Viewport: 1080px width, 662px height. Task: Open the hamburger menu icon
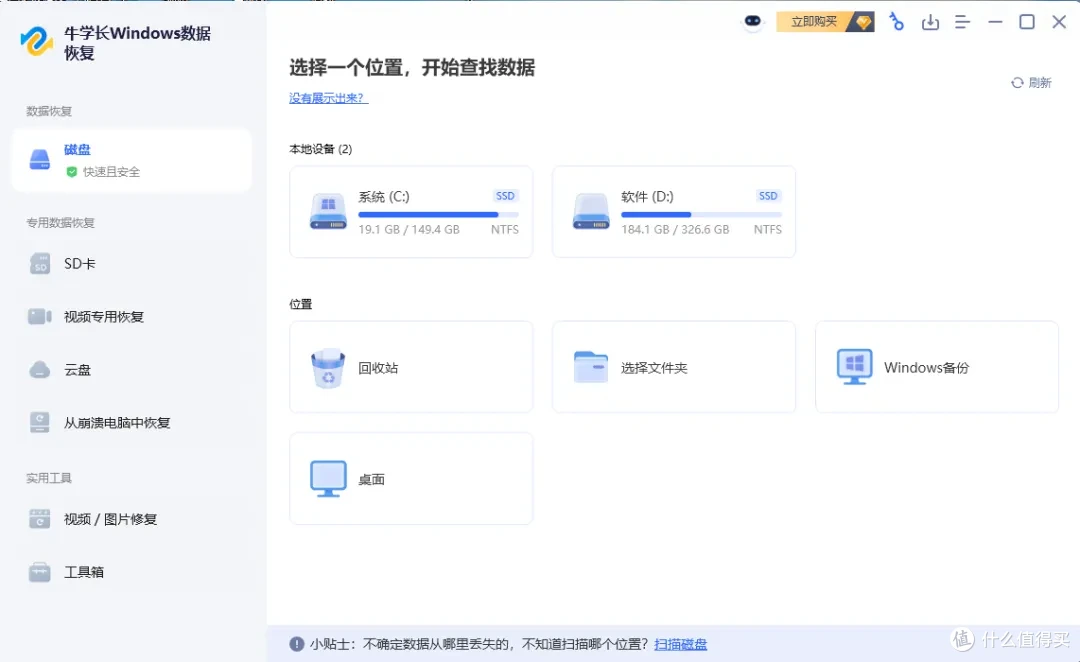962,22
